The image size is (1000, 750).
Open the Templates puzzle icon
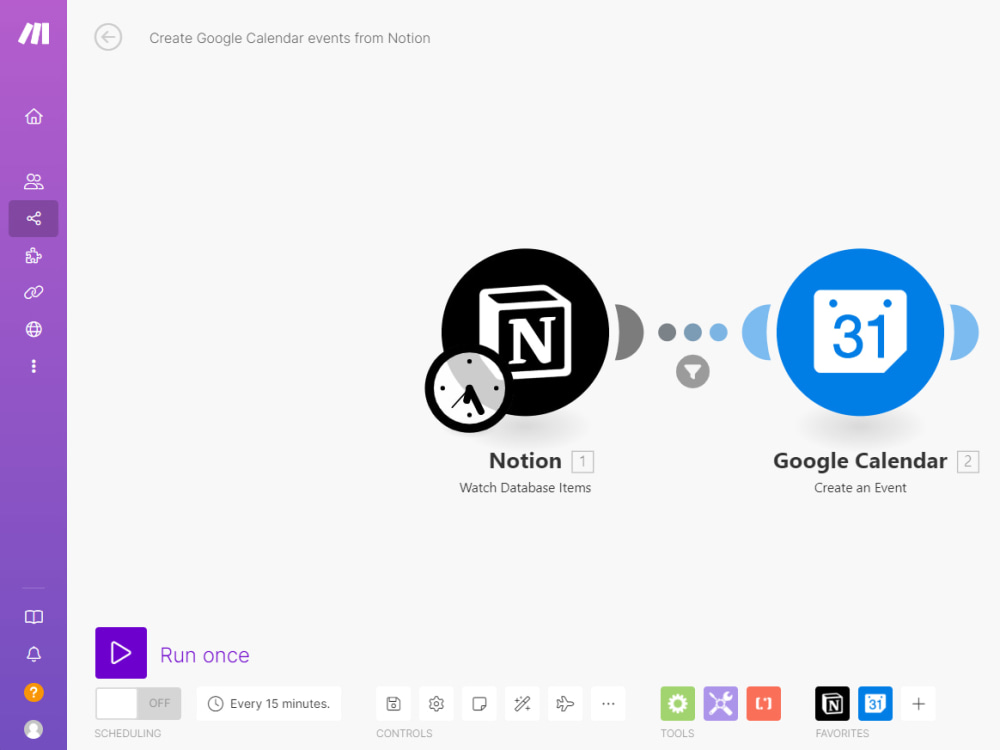point(34,256)
